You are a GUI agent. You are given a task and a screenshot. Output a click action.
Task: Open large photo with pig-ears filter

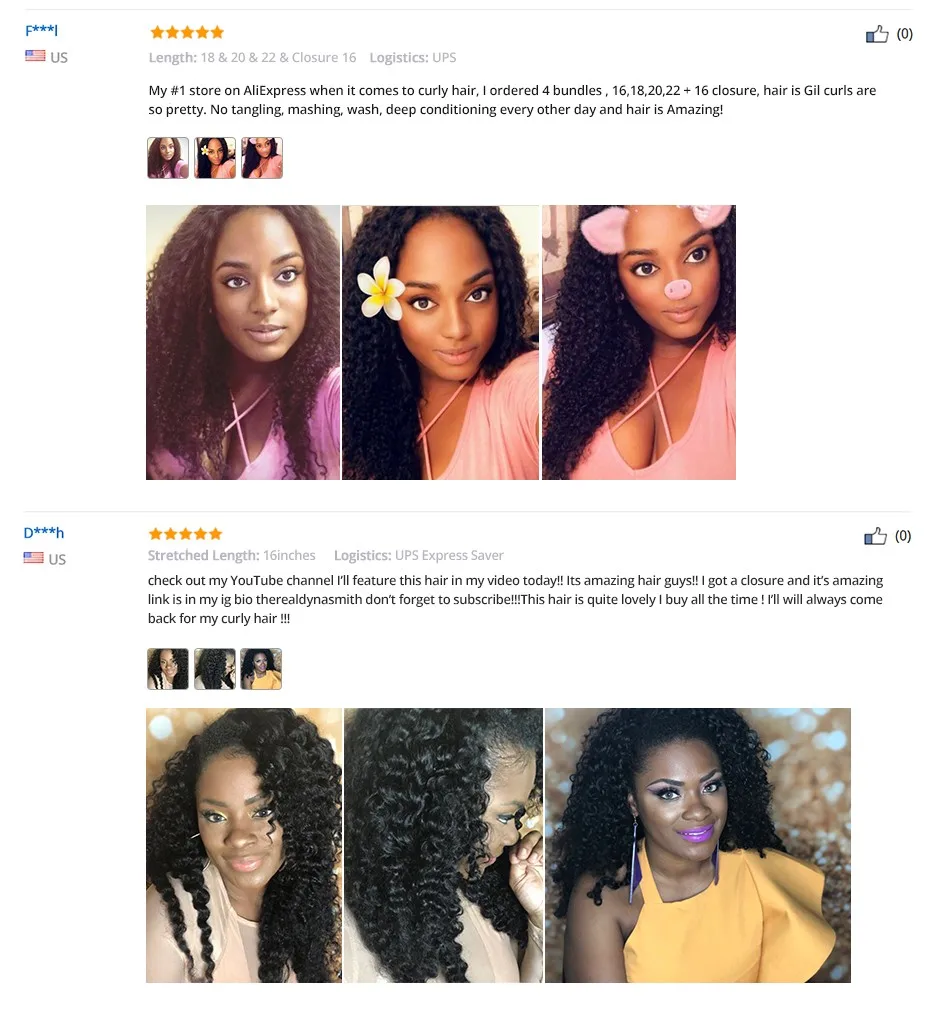coord(639,342)
